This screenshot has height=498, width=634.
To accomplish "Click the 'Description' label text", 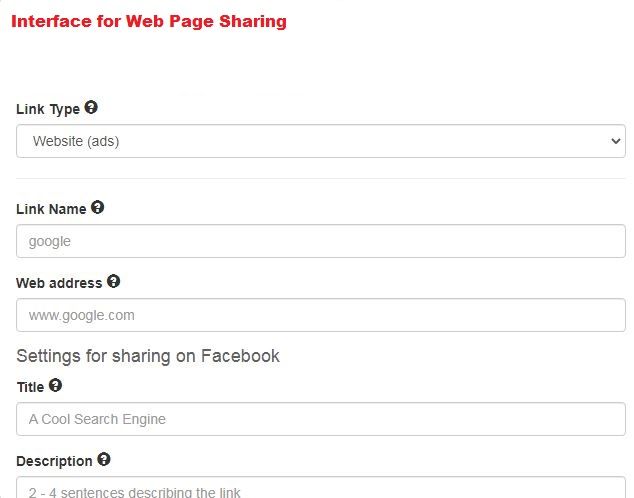I will click(x=54, y=461).
